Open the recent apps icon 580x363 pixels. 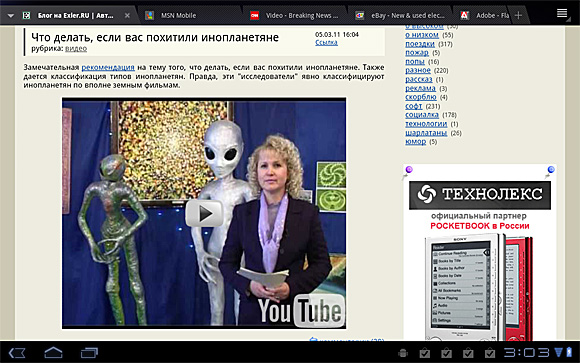tap(89, 353)
